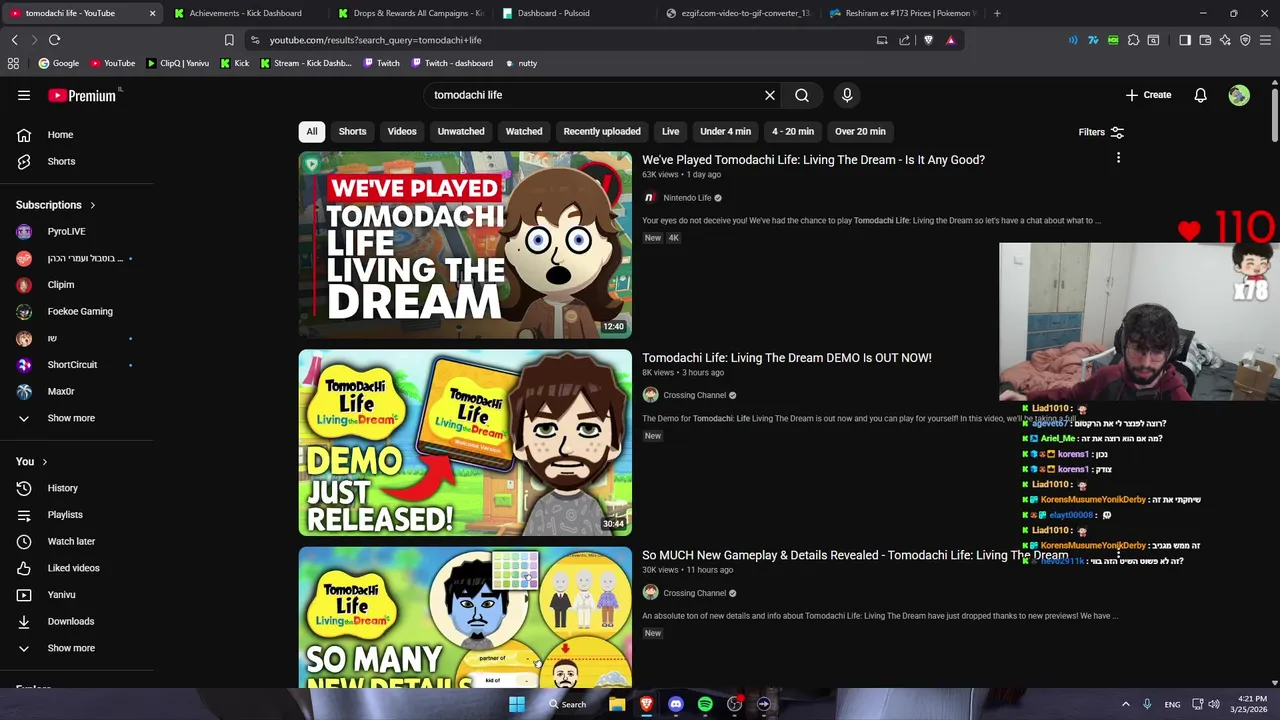The width and height of the screenshot is (1280, 720).
Task: Select the Videos filter chip
Action: coord(402,131)
